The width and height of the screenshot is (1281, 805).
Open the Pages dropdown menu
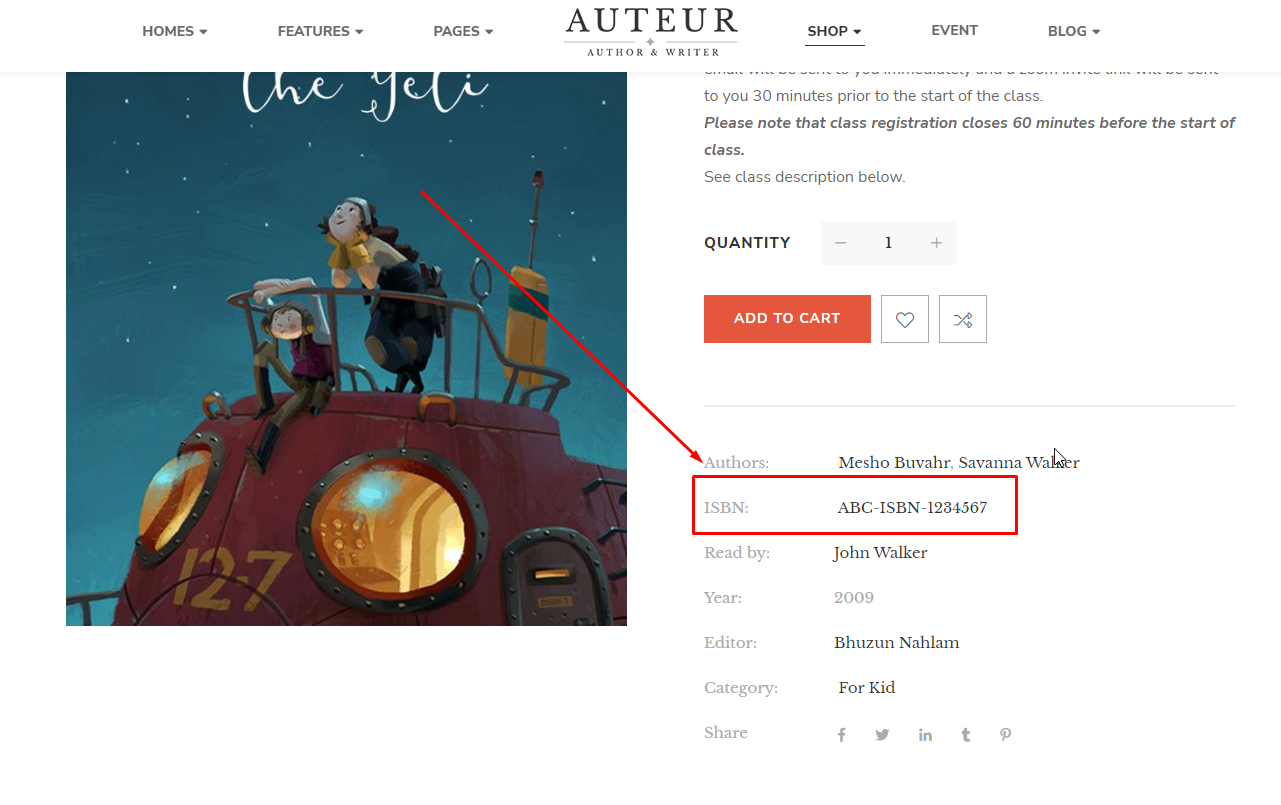[x=463, y=31]
